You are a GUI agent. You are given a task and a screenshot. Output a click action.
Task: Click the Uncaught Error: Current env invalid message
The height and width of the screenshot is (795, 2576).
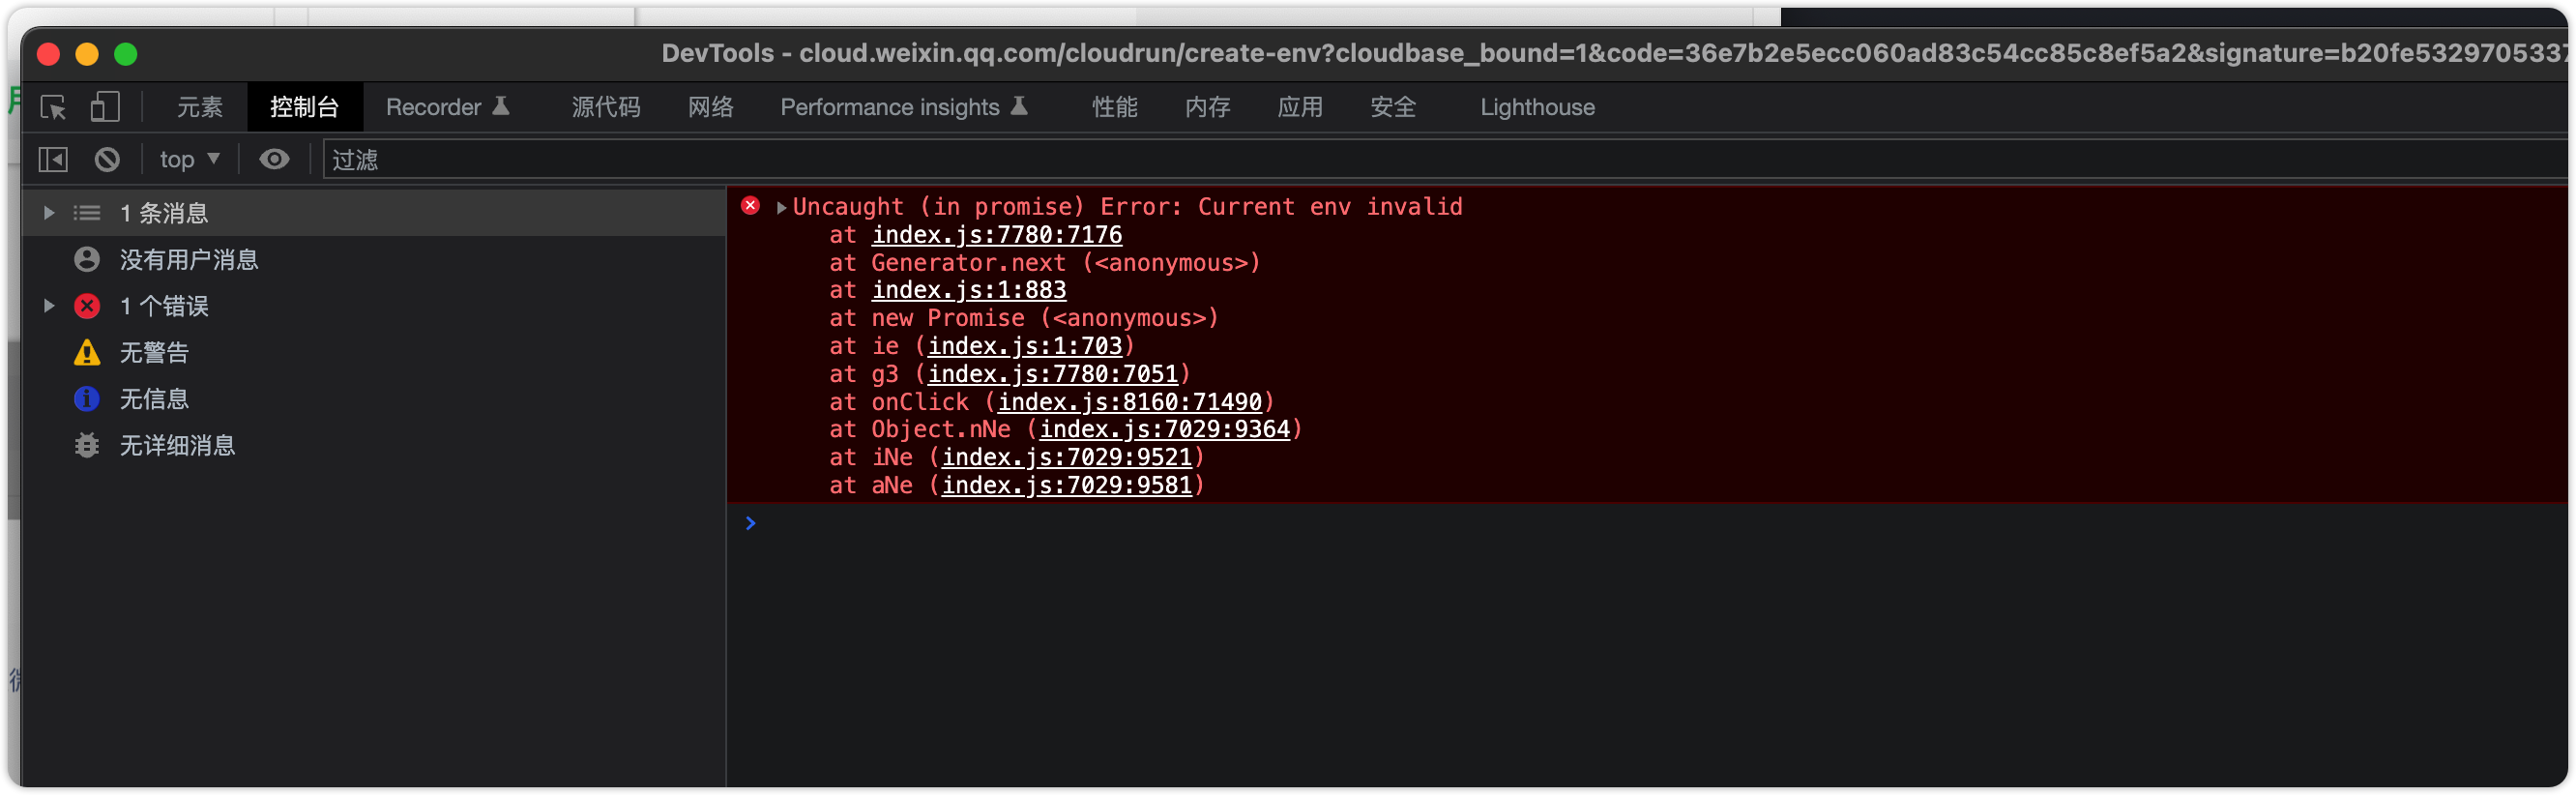1127,207
